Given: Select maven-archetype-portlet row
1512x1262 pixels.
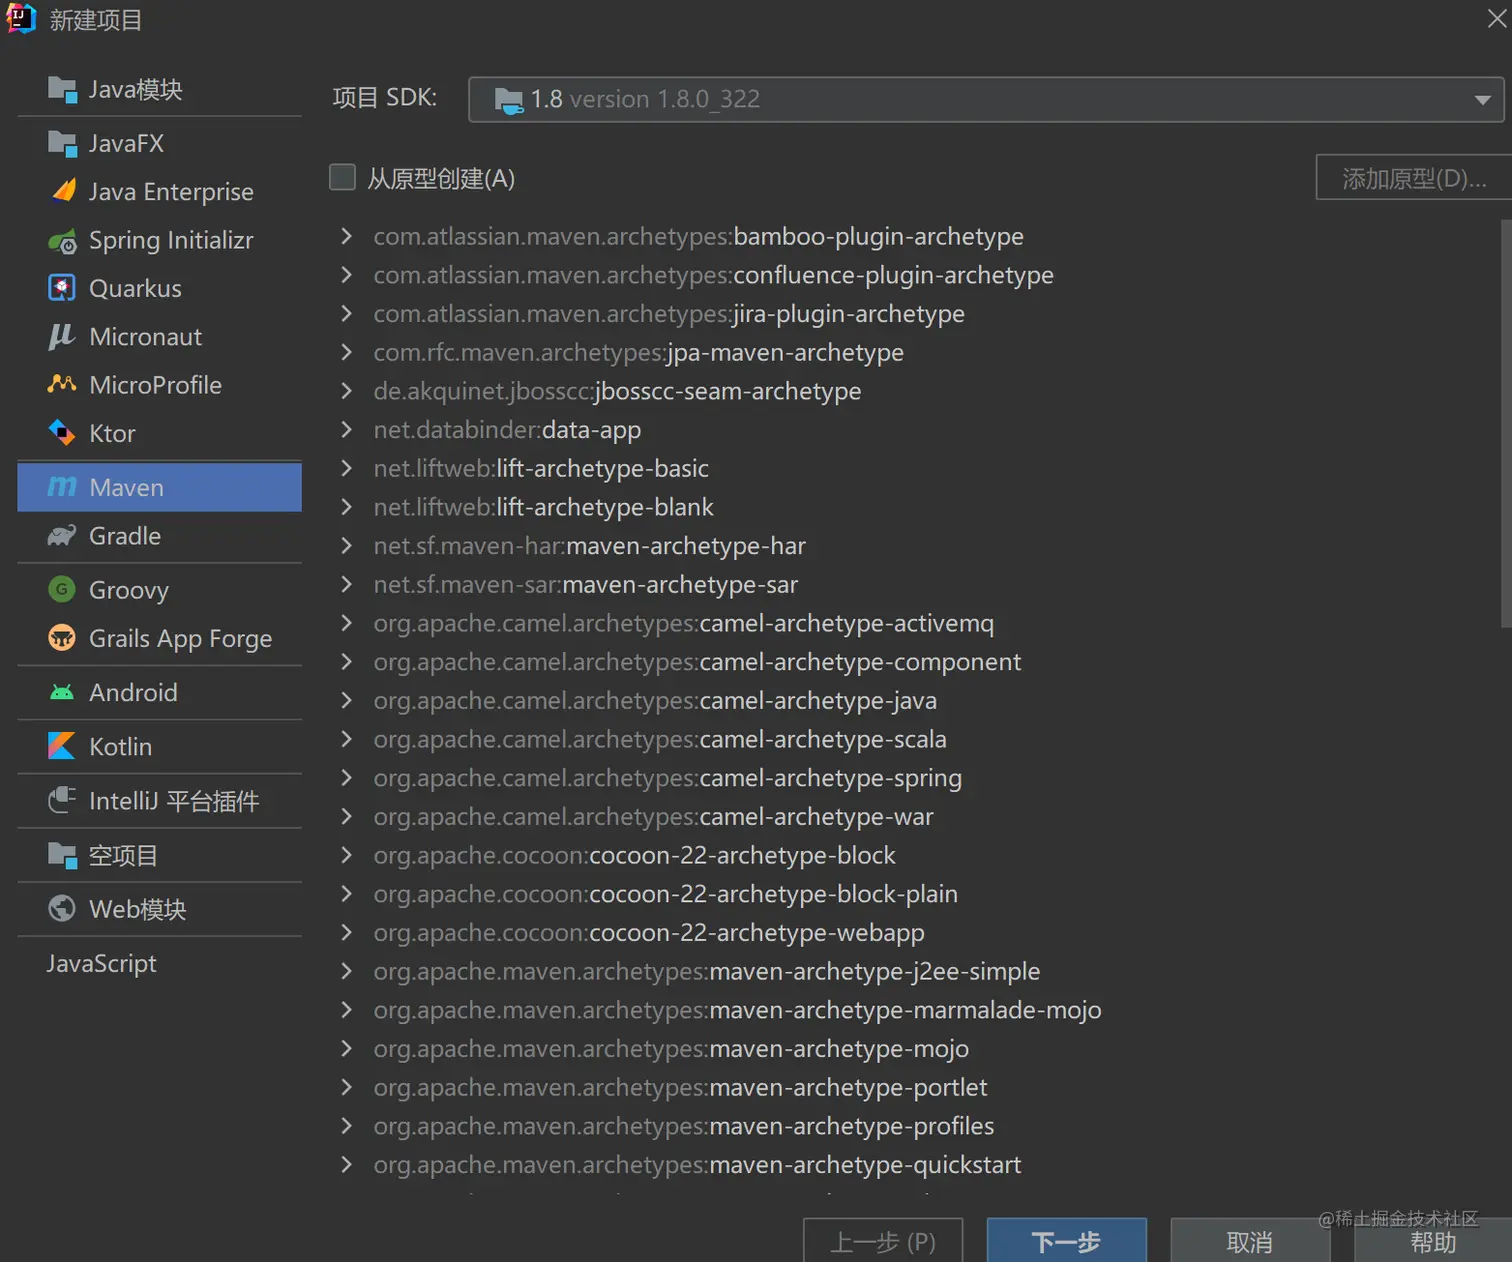Looking at the screenshot, I should [x=915, y=1087].
